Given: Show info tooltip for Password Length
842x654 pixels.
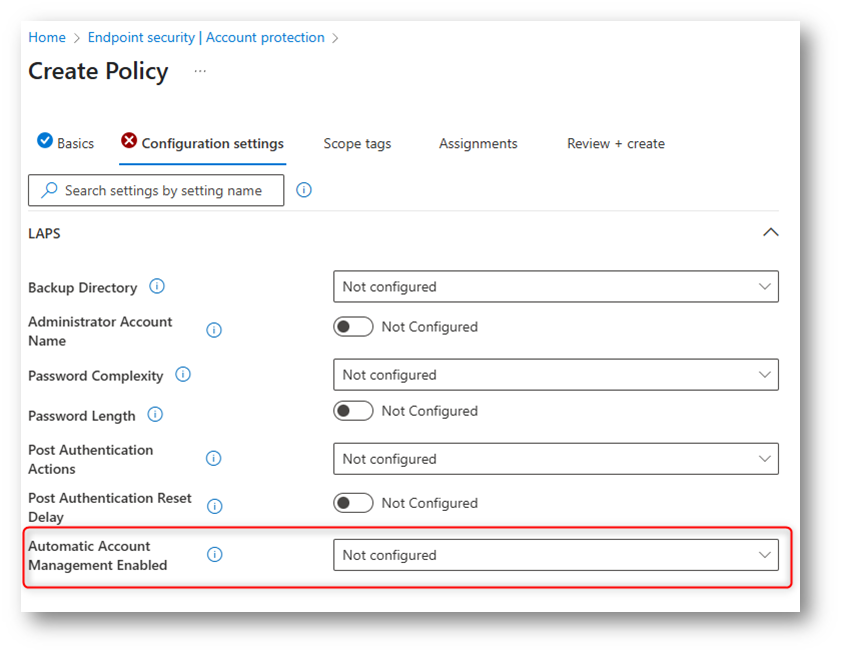Looking at the screenshot, I should (155, 415).
